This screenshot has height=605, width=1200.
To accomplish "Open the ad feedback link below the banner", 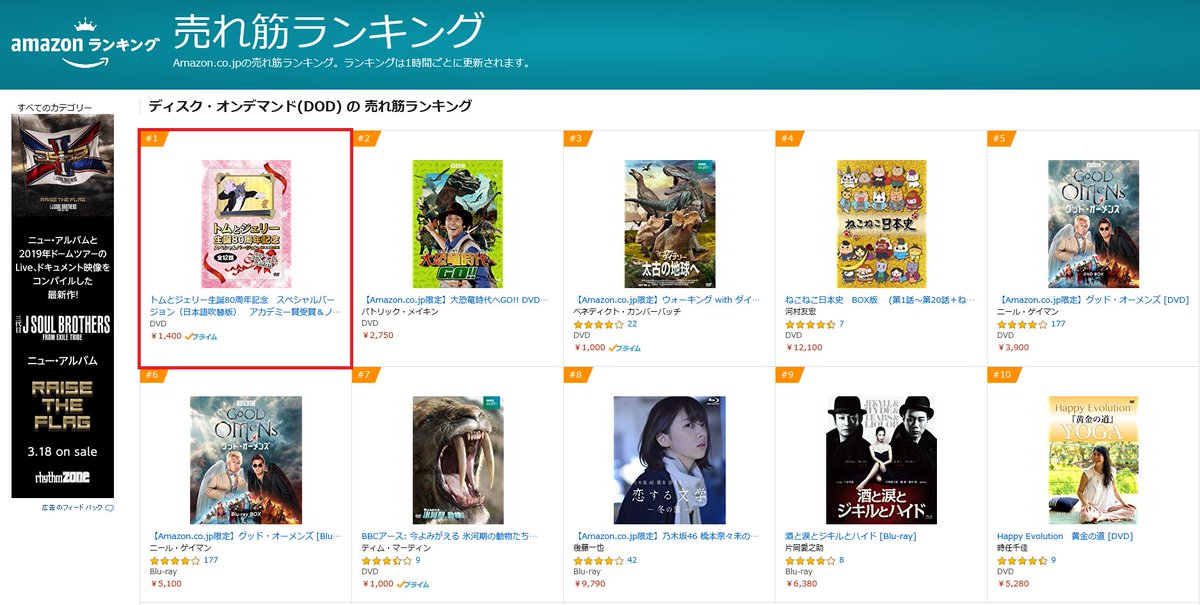I will (x=78, y=508).
